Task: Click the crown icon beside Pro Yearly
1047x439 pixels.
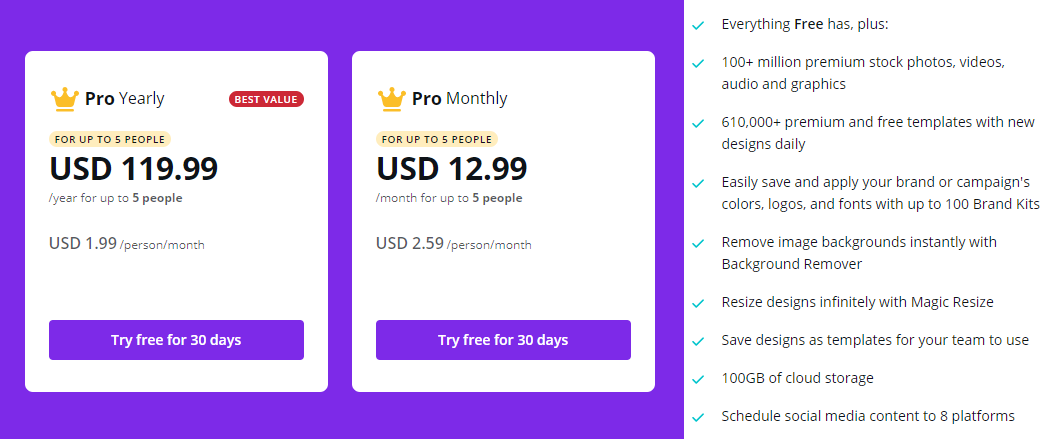Action: 64,98
